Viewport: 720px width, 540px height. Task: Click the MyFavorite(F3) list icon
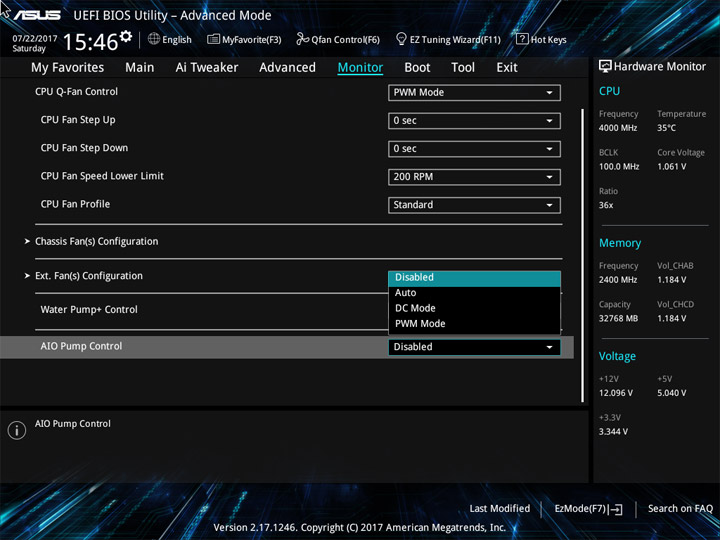213,39
